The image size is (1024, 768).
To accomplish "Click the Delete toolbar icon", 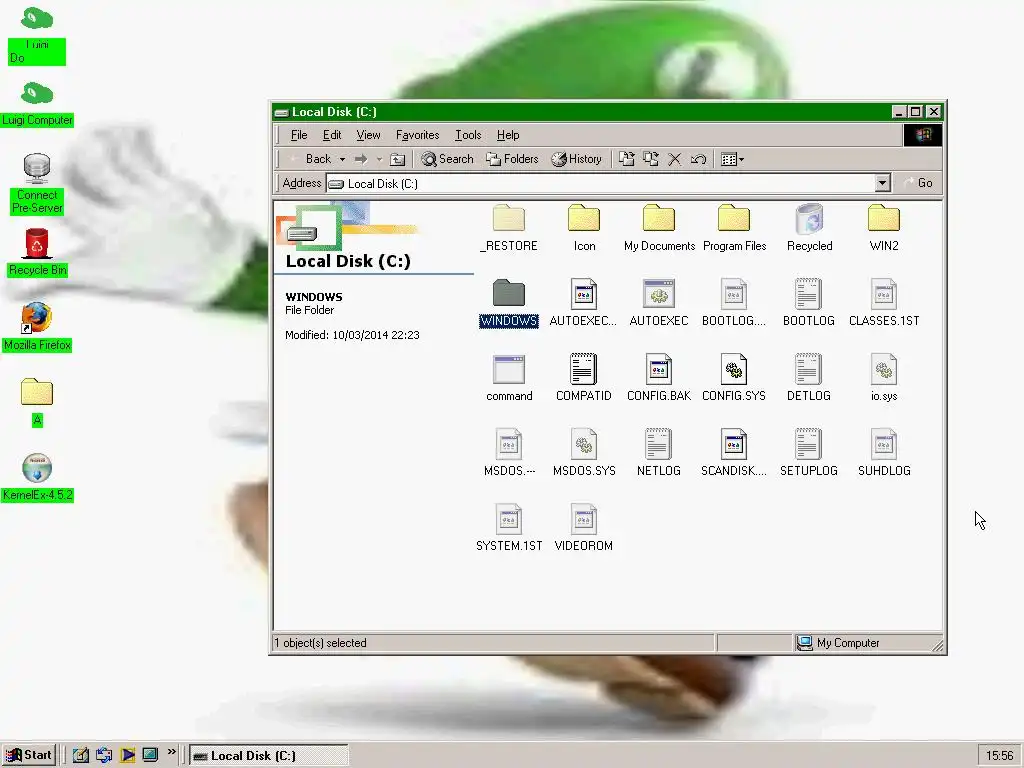I will pos(675,159).
